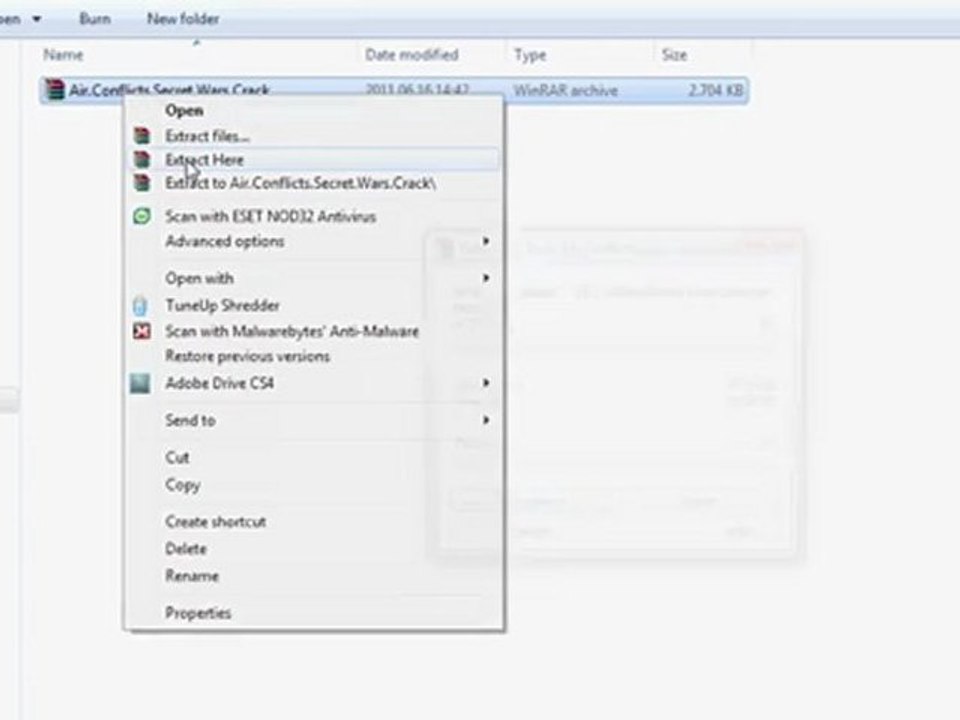Open the dropdown arrow beside Open in toolbar
960x720 pixels.
[x=37, y=19]
